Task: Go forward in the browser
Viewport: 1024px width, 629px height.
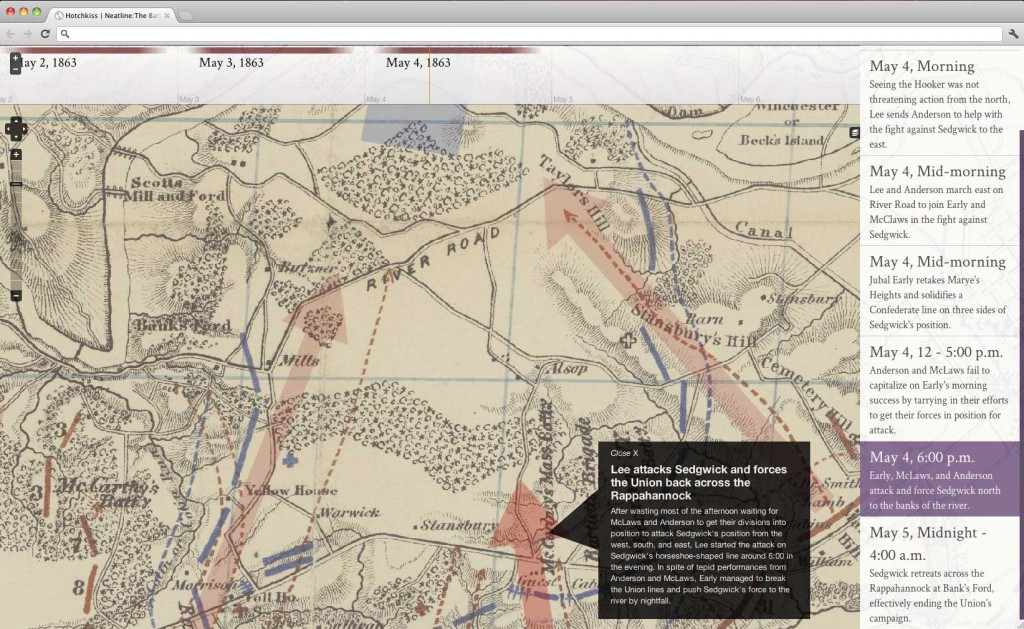Action: click(27, 33)
